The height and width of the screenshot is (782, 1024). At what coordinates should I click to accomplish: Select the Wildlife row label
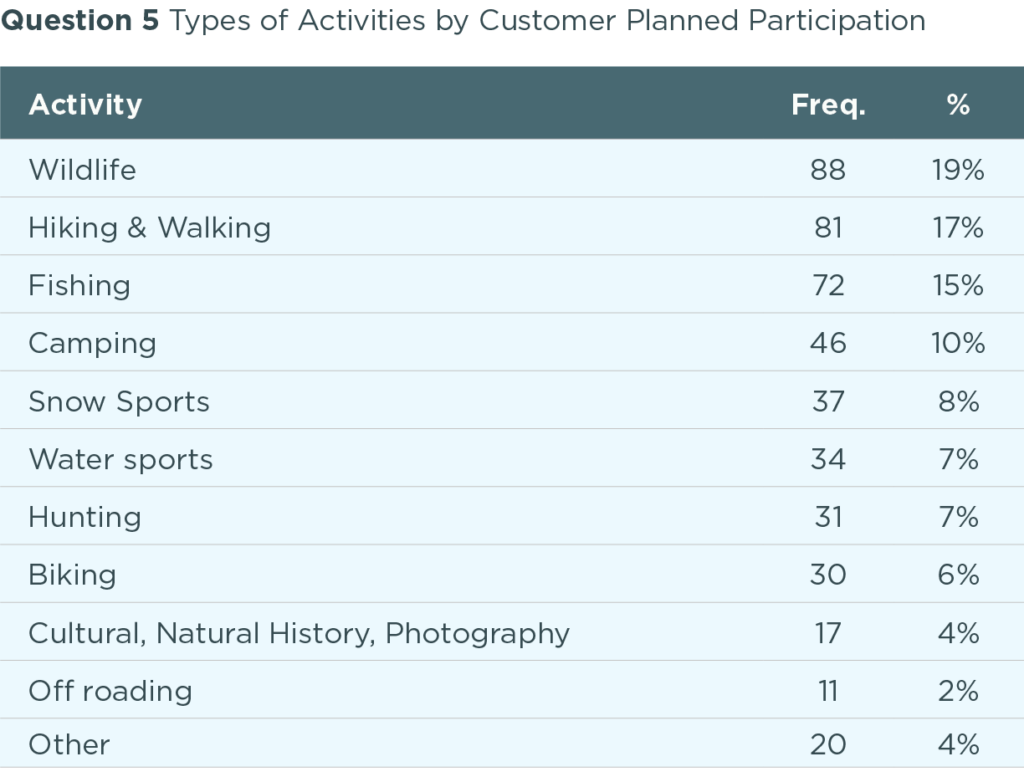click(x=82, y=170)
